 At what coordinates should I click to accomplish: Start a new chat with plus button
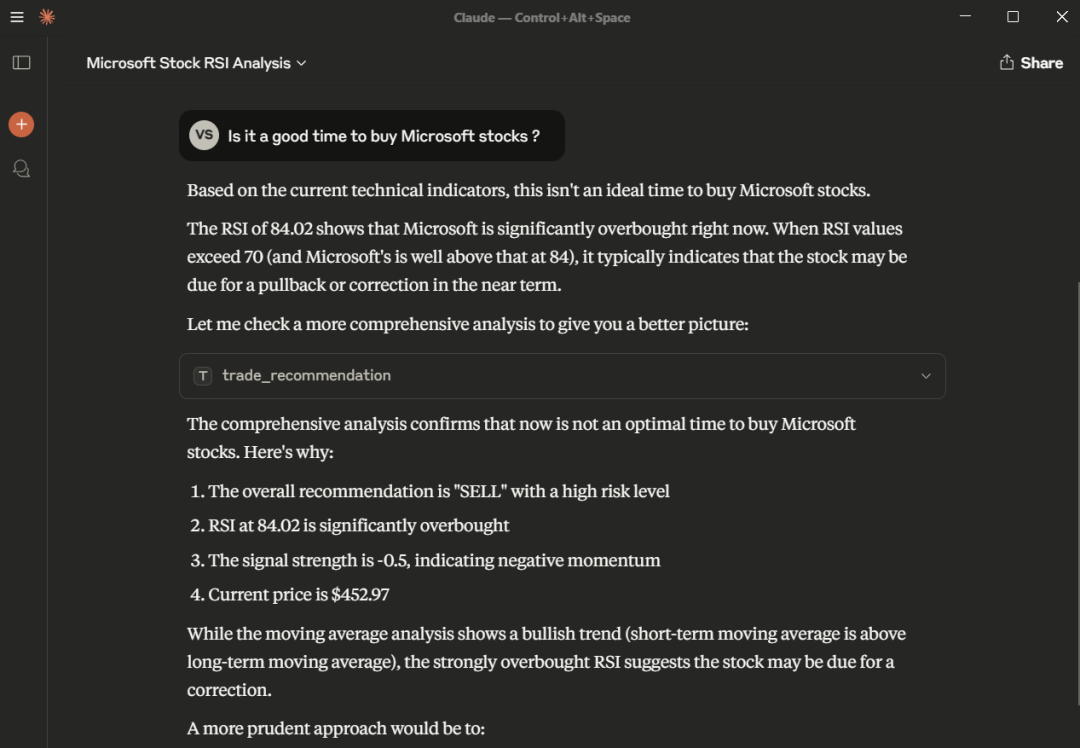point(21,124)
